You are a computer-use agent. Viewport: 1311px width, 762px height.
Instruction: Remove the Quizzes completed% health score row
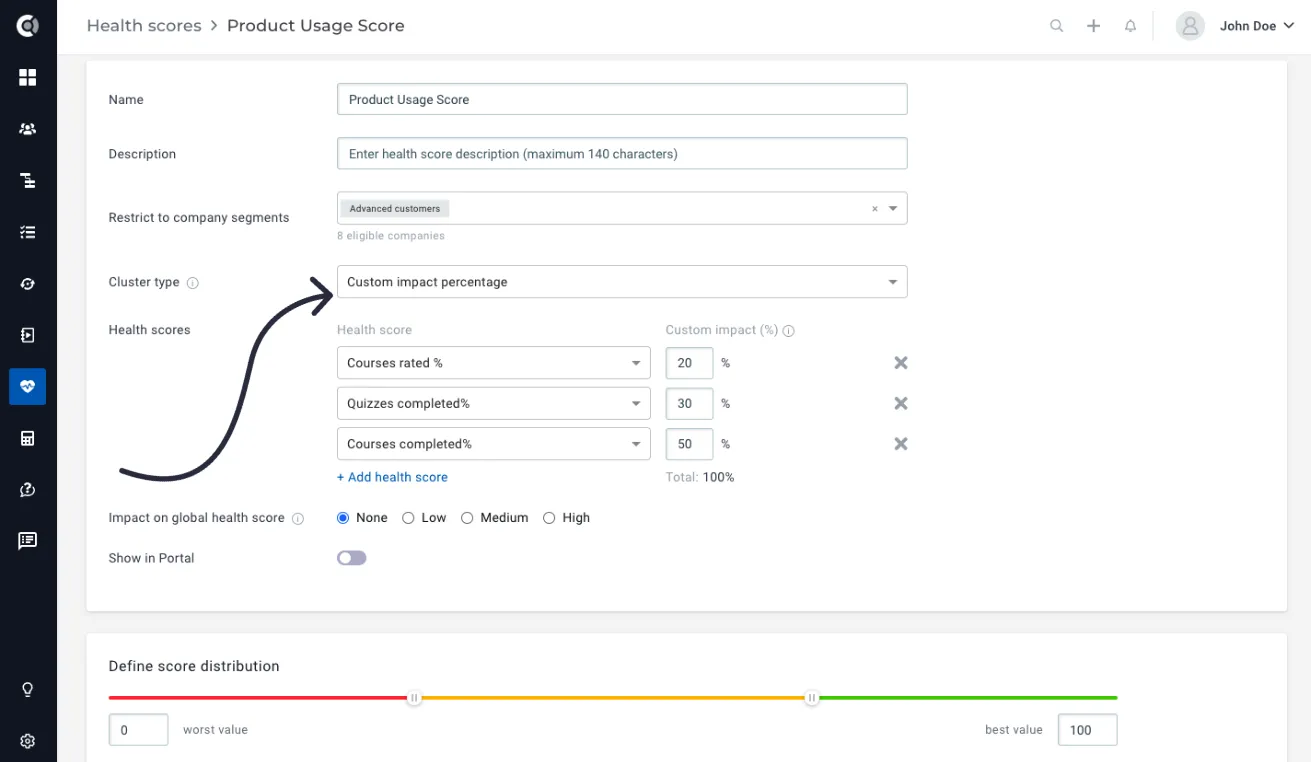pos(901,403)
